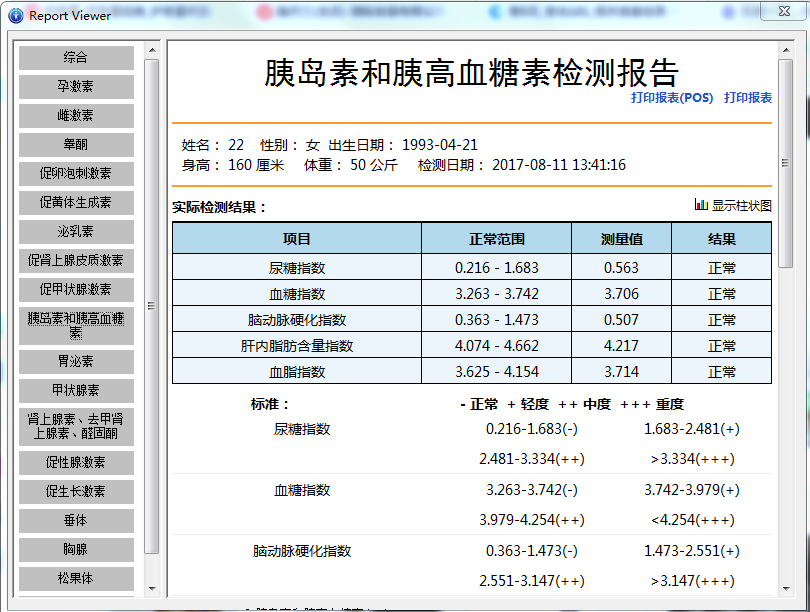This screenshot has height=612, width=810.
Task: Select the 松果体 category button
Action: click(x=76, y=578)
